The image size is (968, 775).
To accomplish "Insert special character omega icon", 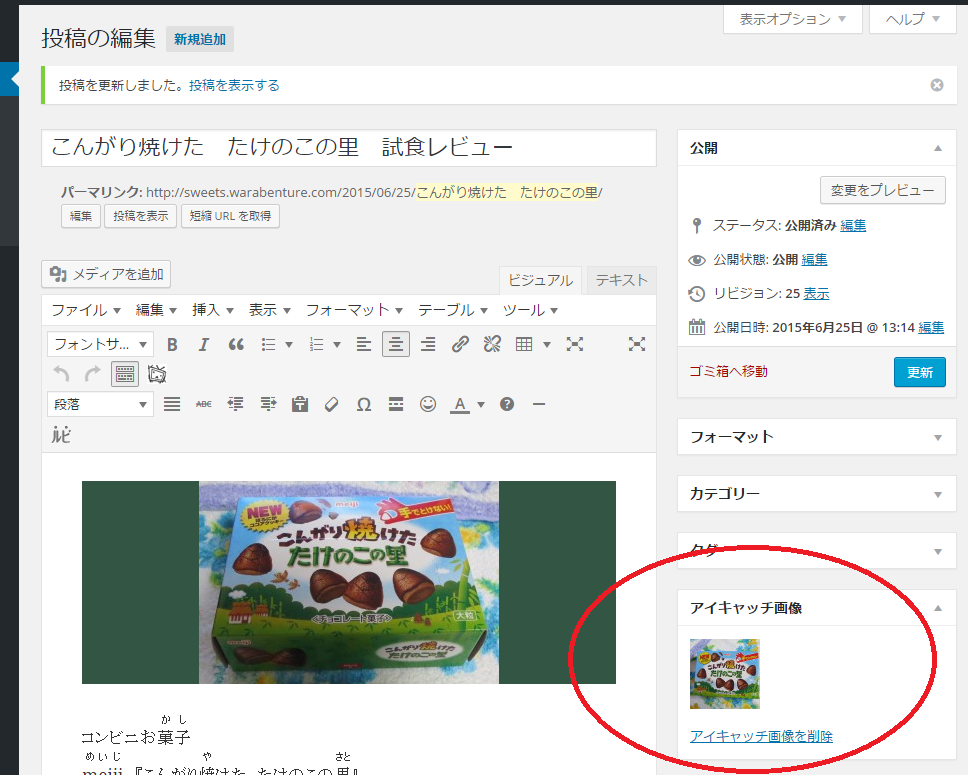I will click(364, 404).
